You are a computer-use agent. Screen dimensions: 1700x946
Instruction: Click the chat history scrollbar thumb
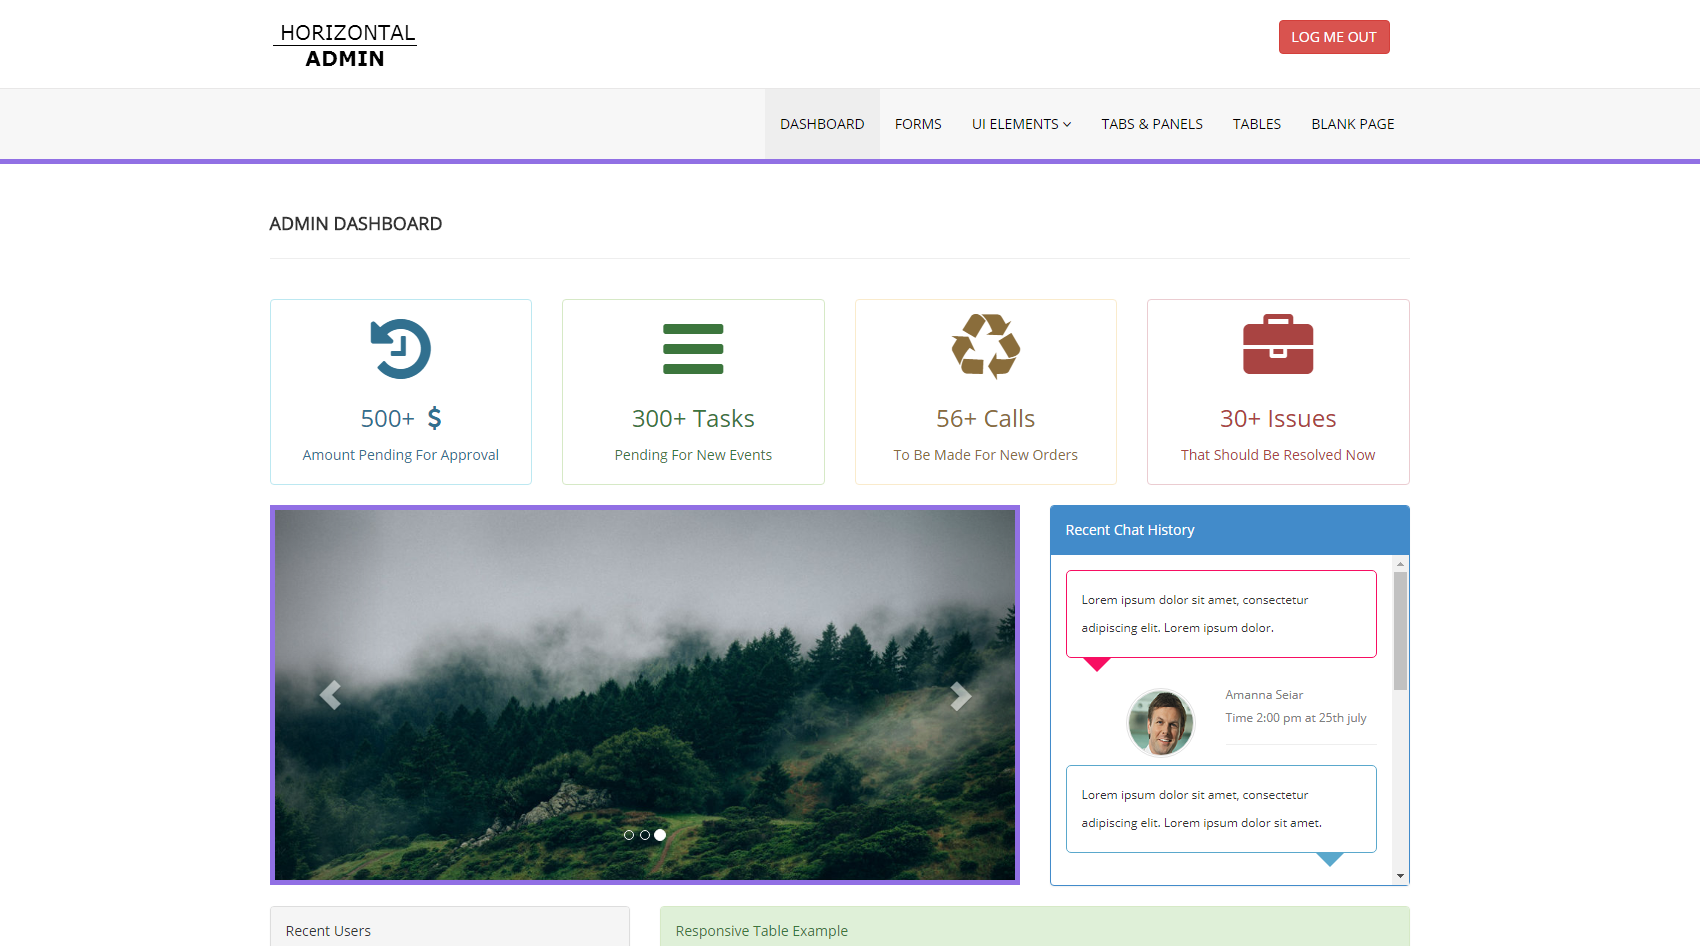point(1400,630)
